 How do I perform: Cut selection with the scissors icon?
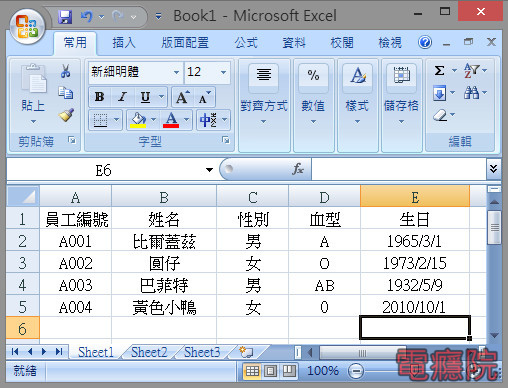coord(65,71)
